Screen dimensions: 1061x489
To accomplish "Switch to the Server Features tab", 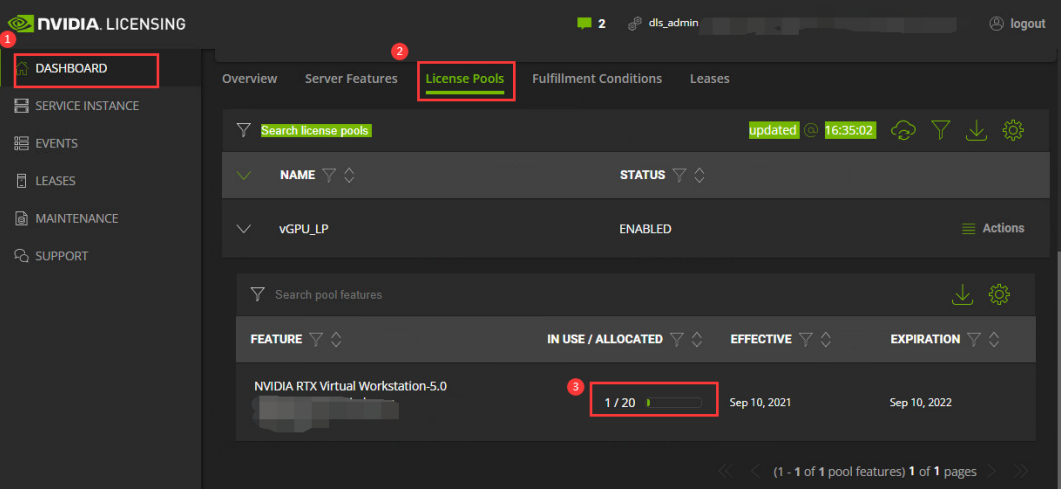I will click(351, 78).
